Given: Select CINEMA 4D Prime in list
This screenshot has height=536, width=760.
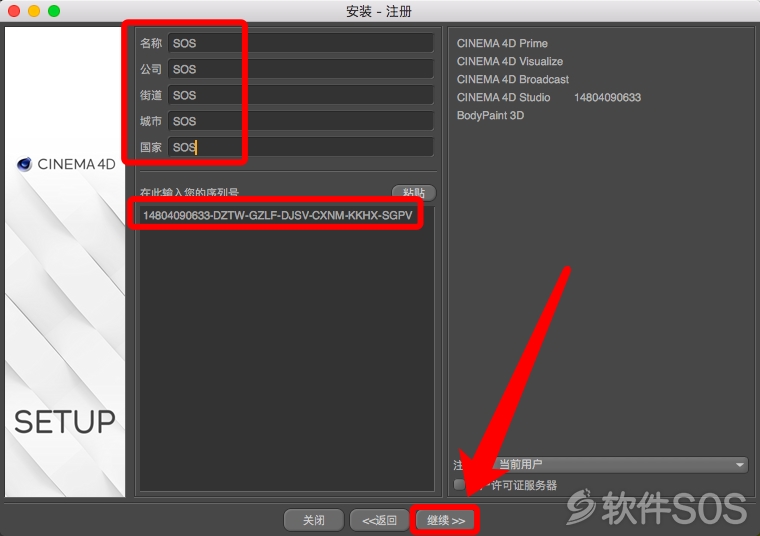Looking at the screenshot, I should pyautogui.click(x=502, y=44).
